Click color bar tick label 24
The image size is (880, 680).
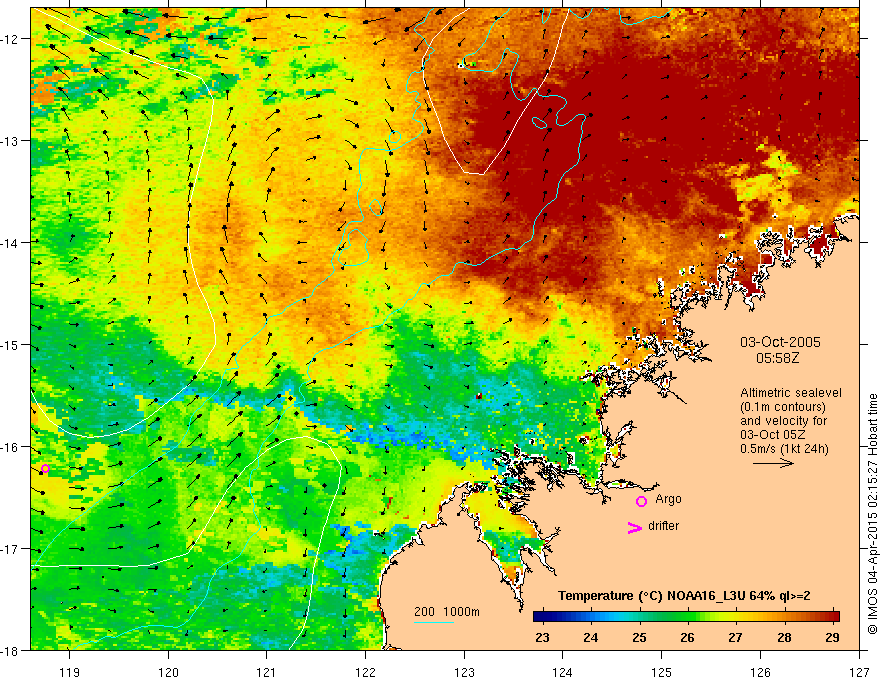point(590,637)
